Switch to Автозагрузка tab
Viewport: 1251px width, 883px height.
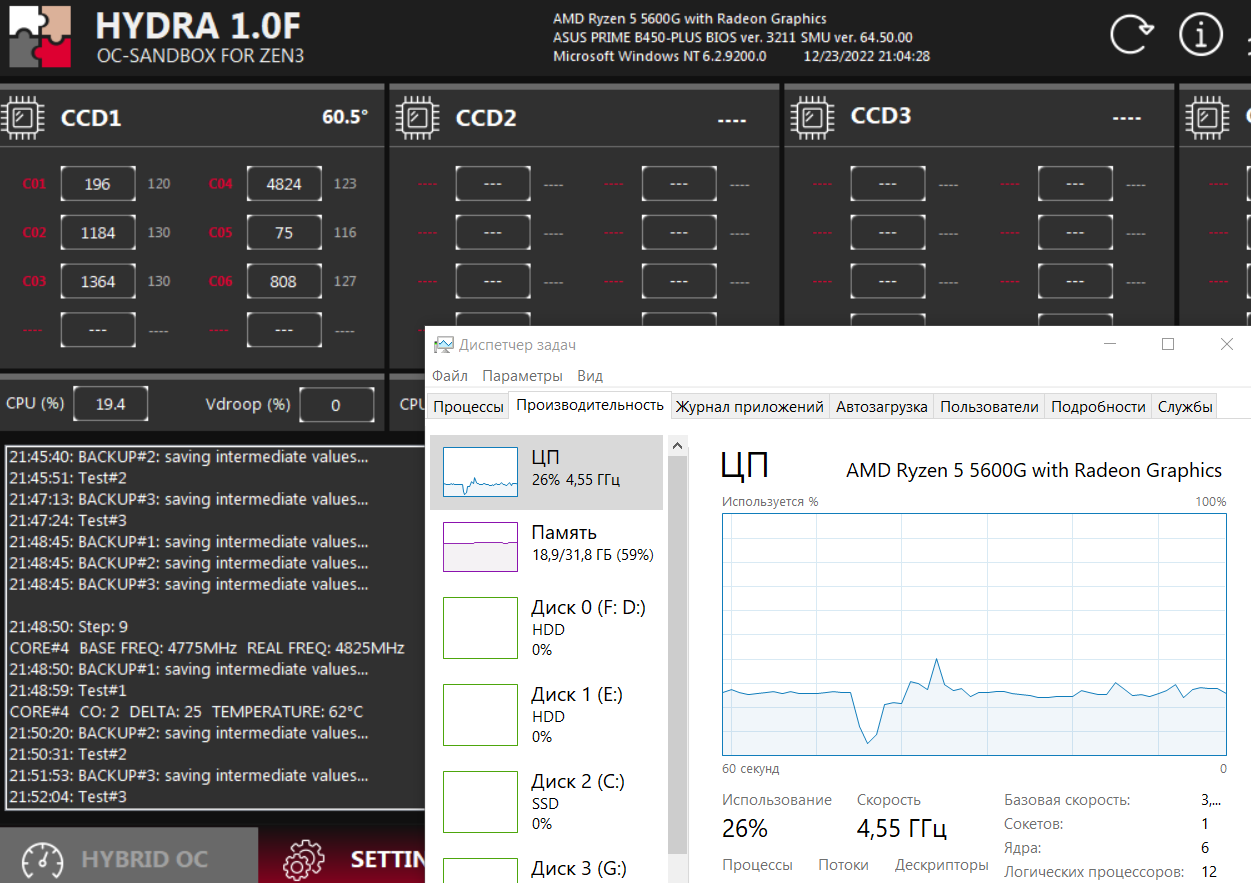coord(881,406)
